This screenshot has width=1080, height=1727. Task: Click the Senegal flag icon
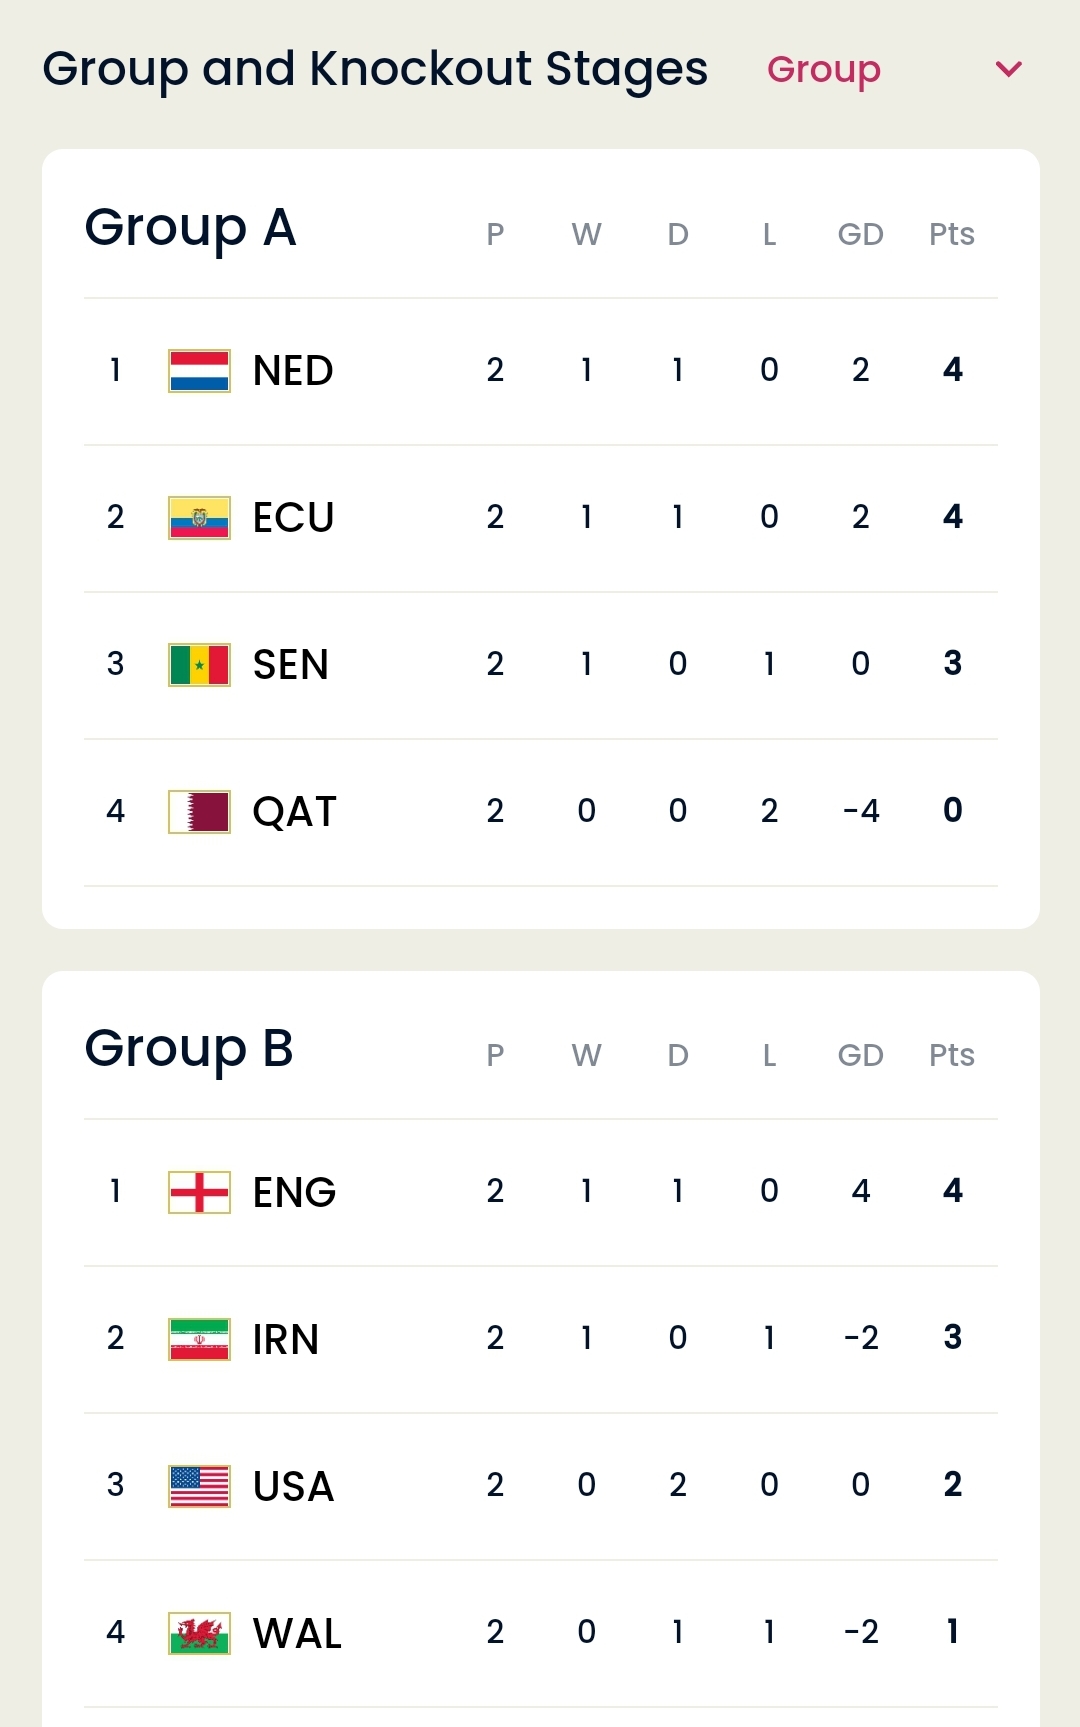(x=199, y=665)
